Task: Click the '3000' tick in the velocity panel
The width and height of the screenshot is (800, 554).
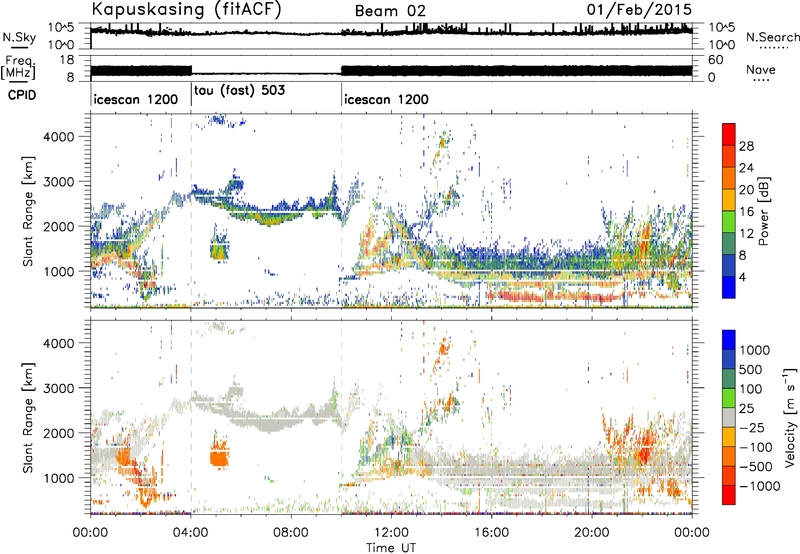Action: pyautogui.click(x=61, y=388)
